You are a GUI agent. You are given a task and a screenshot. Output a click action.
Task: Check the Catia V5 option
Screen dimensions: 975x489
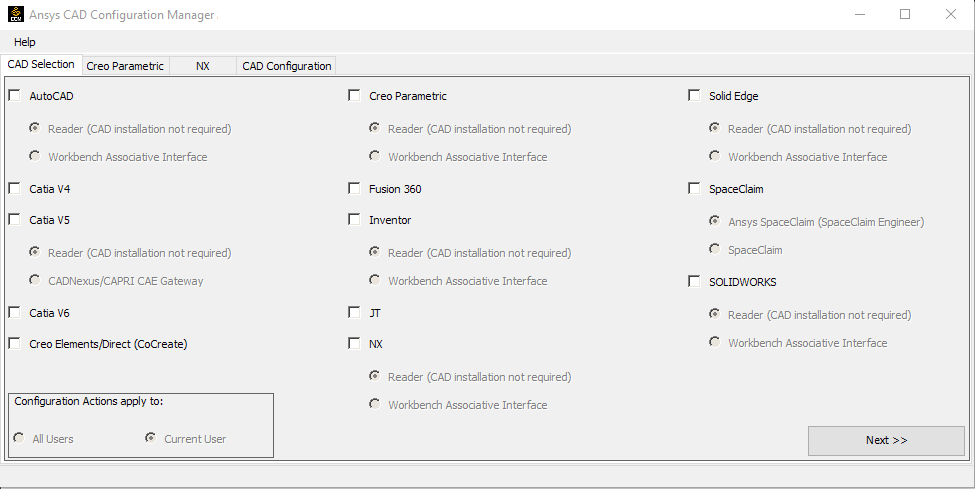[15, 220]
